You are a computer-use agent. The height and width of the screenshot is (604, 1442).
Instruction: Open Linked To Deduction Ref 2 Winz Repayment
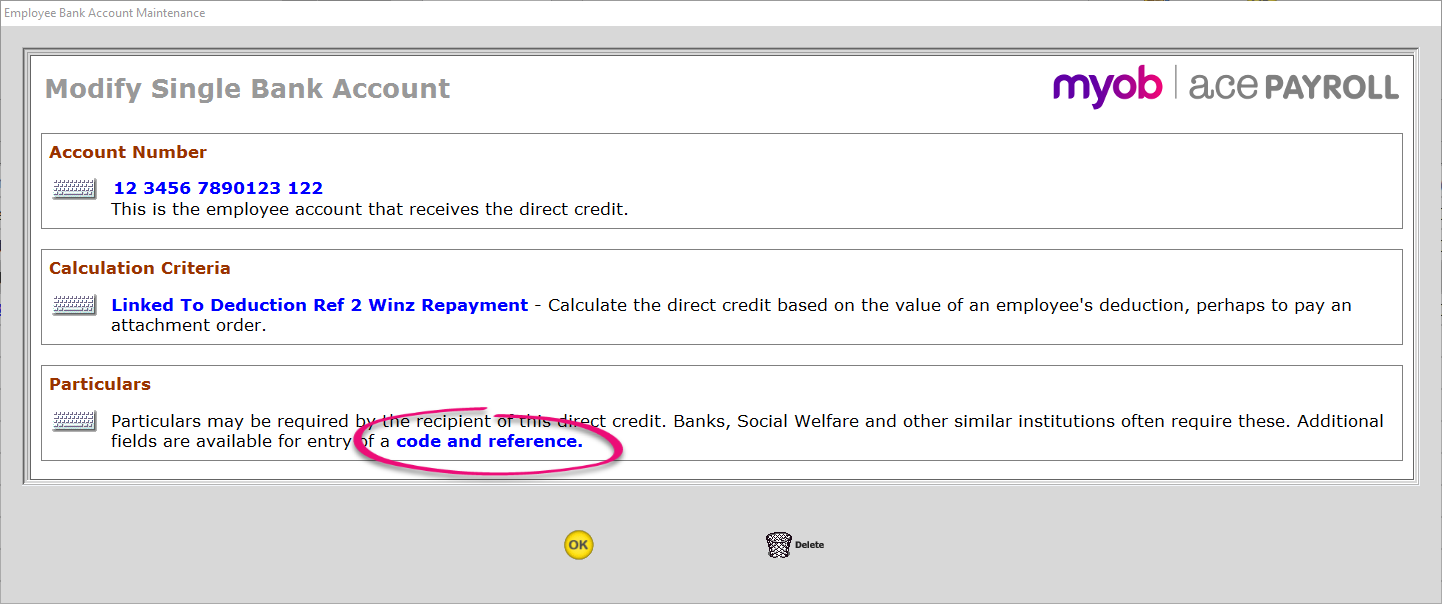319,305
